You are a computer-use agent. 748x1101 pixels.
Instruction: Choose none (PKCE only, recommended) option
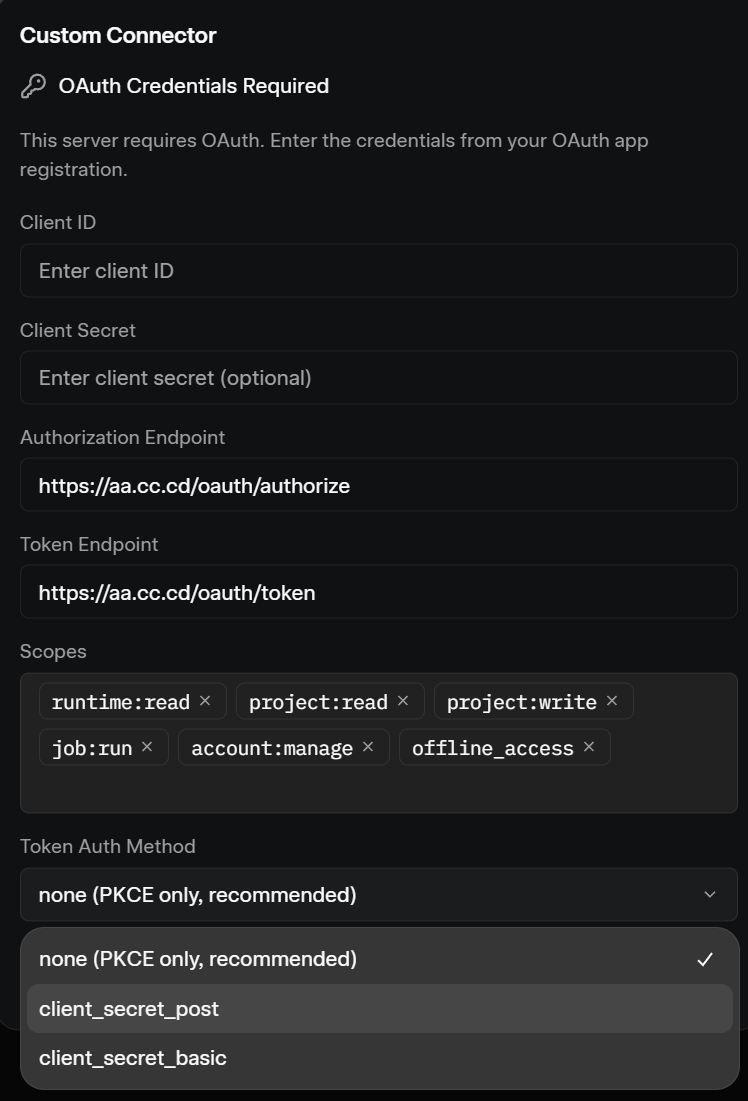tap(379, 959)
